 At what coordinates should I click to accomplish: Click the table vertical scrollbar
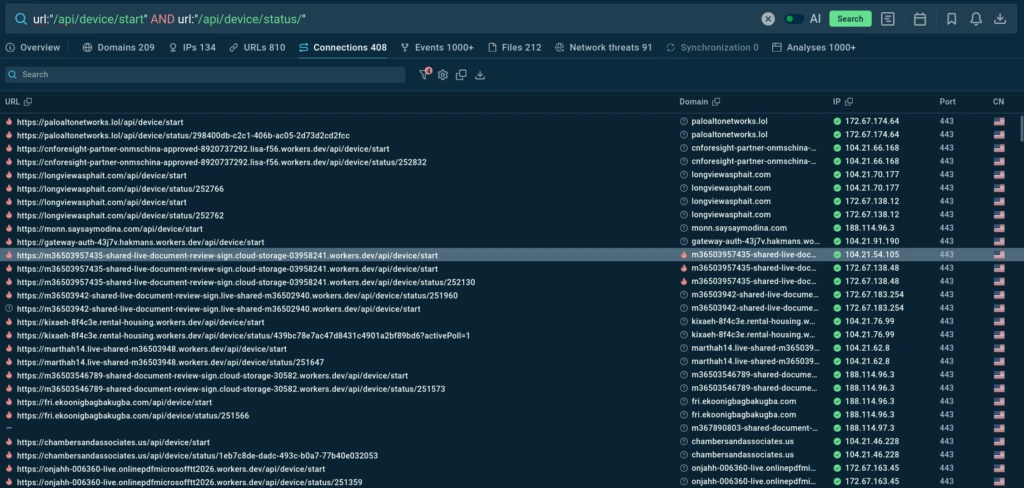[x=1021, y=128]
